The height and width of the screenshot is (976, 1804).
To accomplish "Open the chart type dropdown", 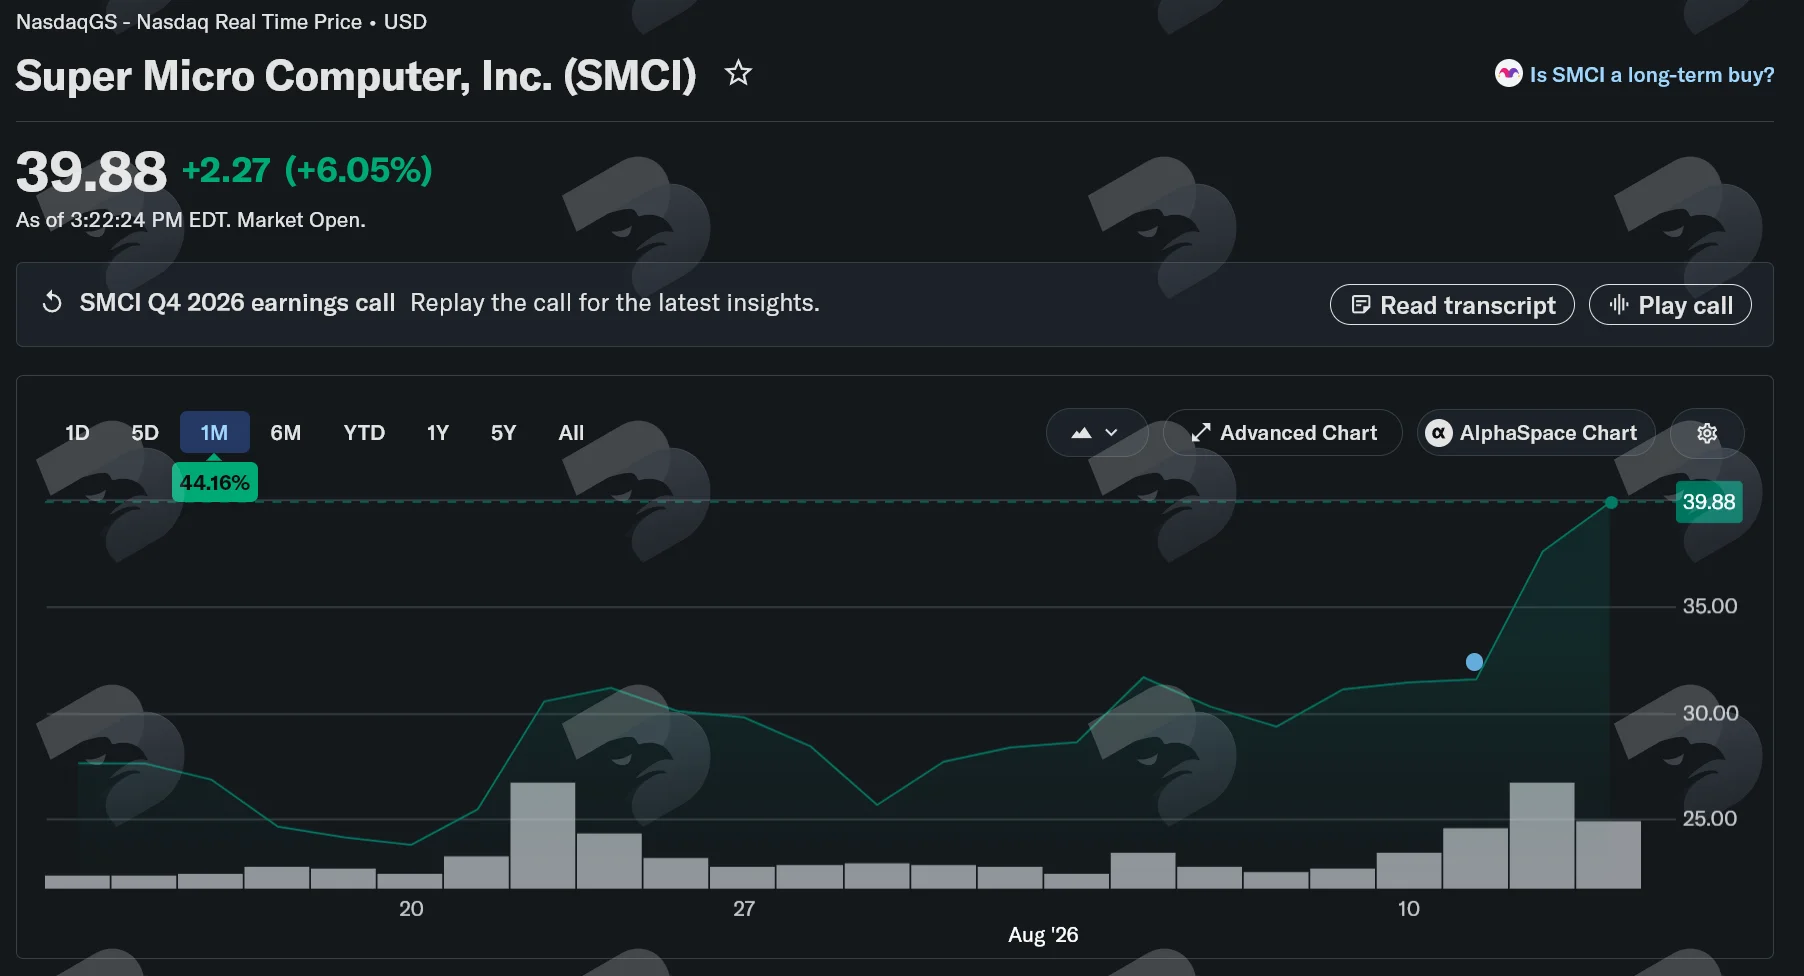I will (x=1096, y=433).
